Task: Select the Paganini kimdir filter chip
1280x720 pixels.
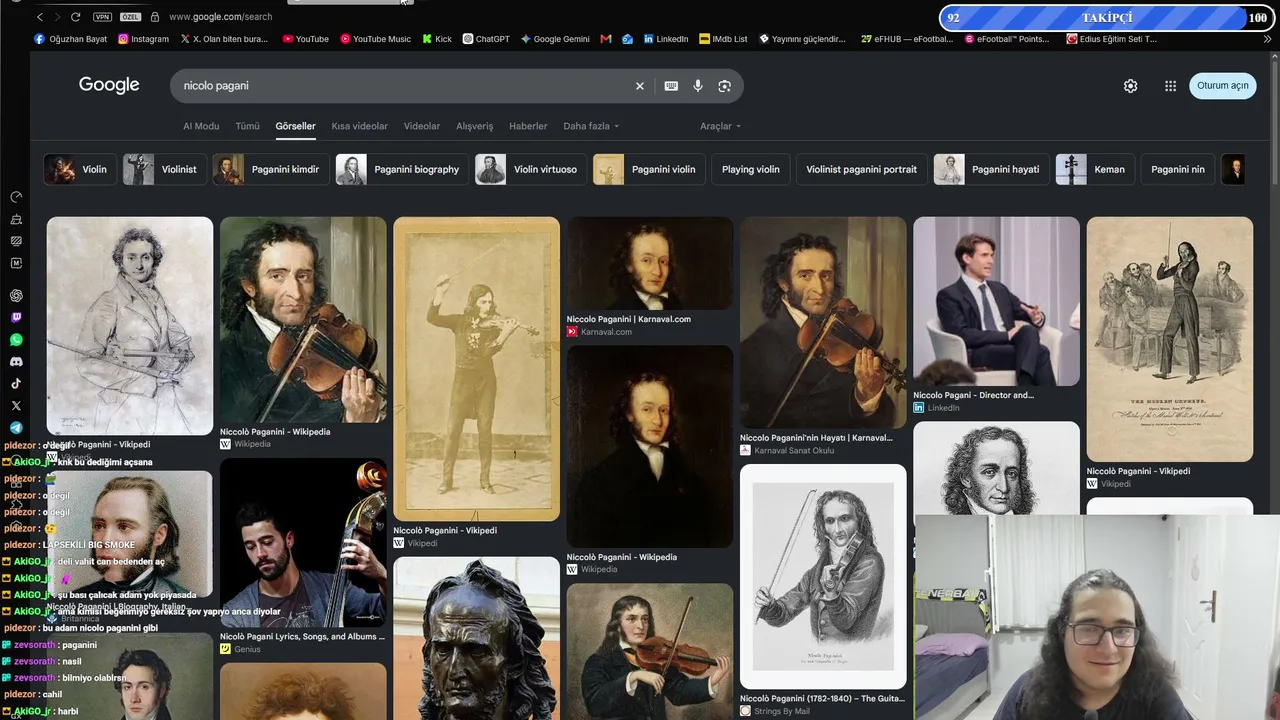Action: (271, 169)
